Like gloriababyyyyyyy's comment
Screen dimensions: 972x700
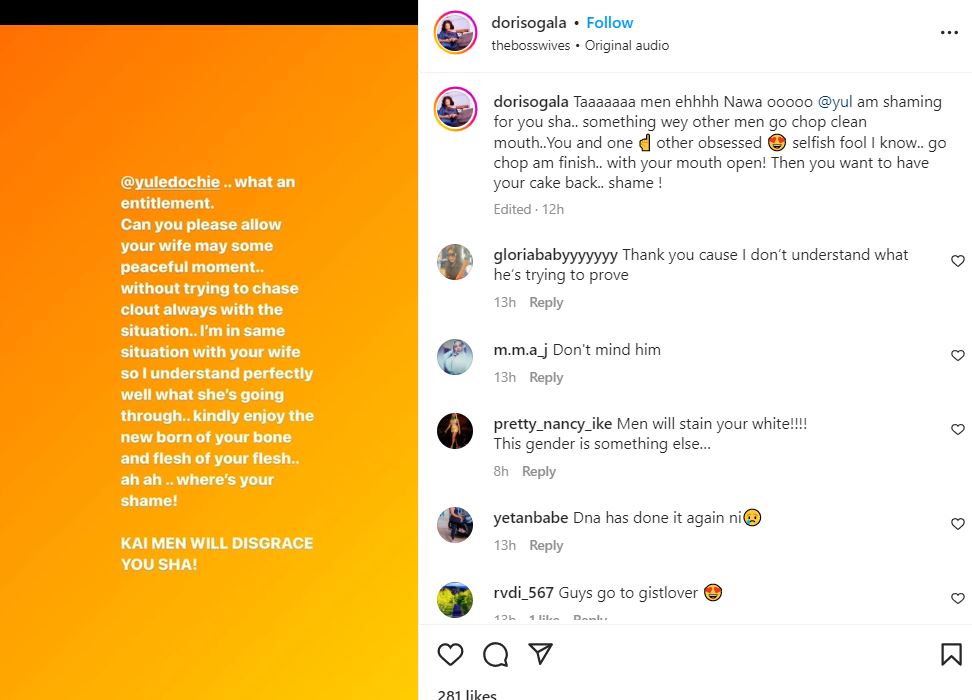pos(957,261)
